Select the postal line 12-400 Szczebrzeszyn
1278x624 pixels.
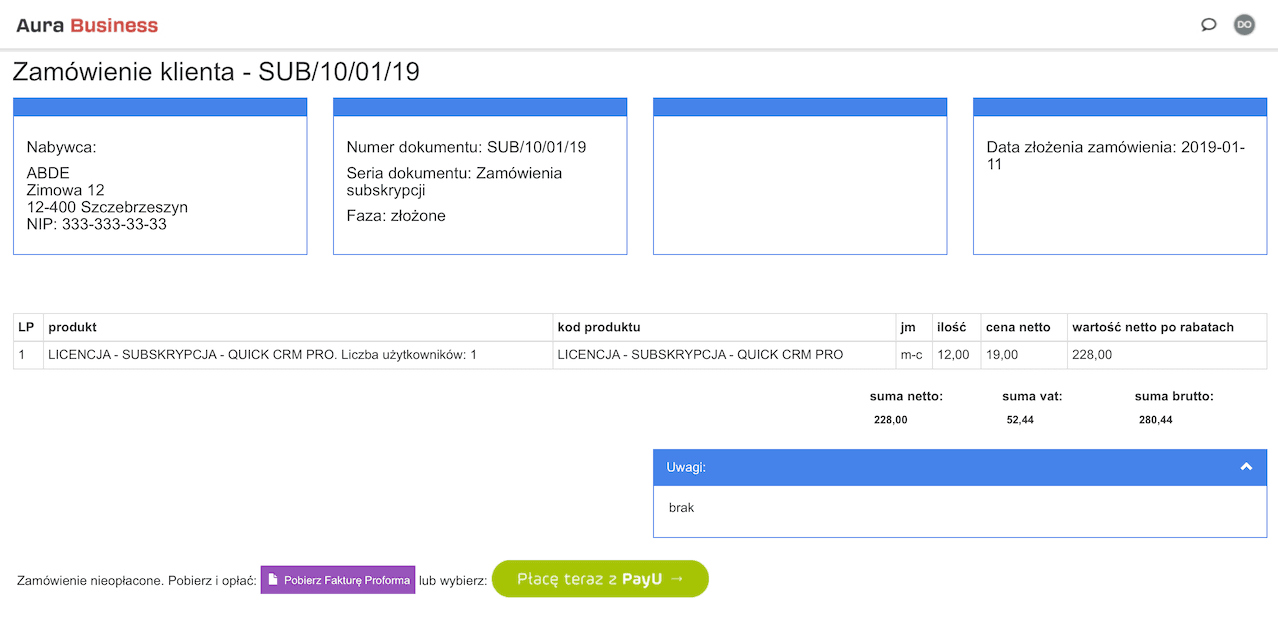click(107, 207)
